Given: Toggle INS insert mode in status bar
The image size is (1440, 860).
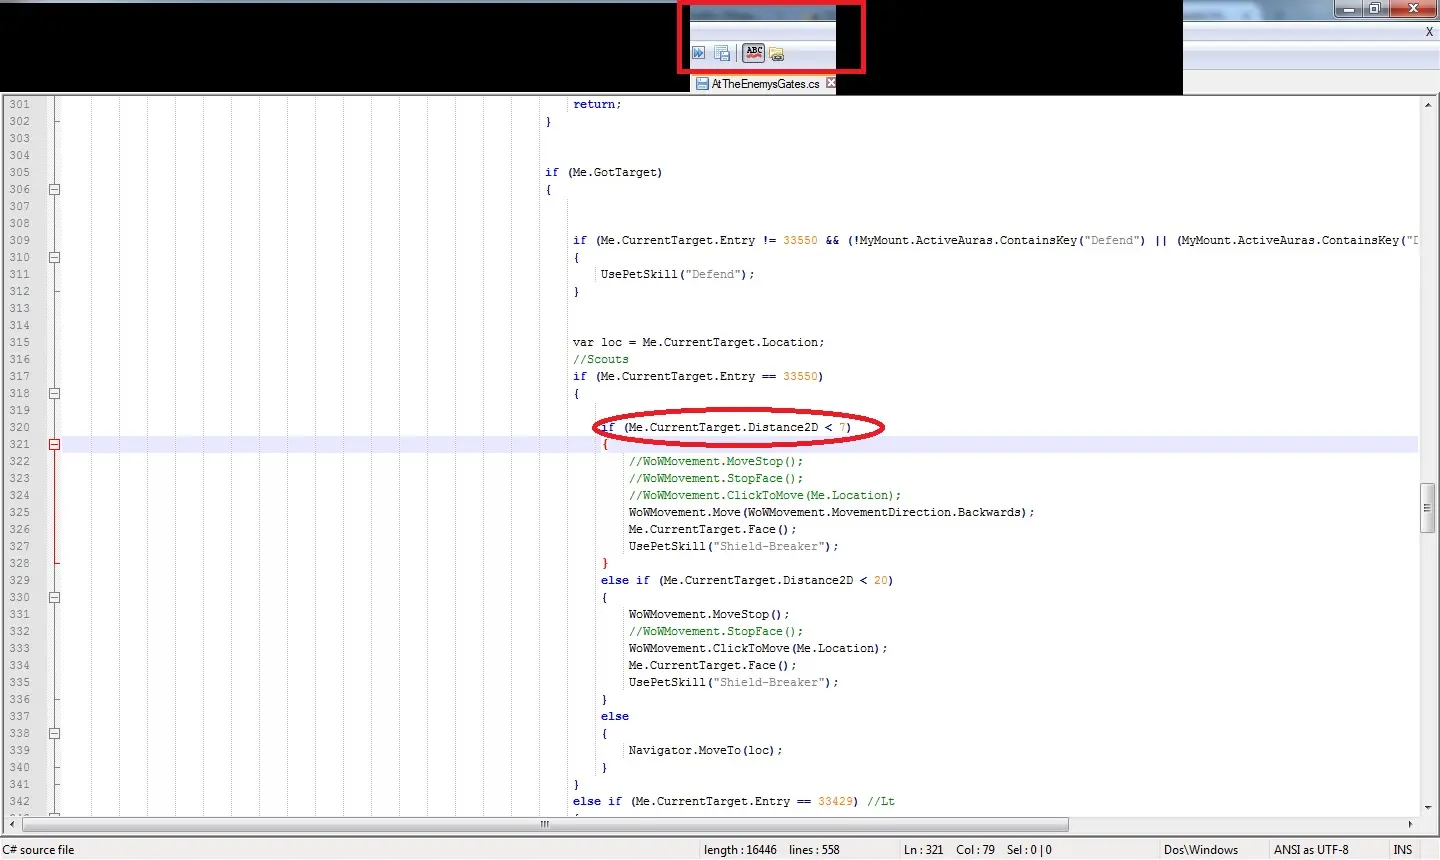Looking at the screenshot, I should click(x=1403, y=850).
